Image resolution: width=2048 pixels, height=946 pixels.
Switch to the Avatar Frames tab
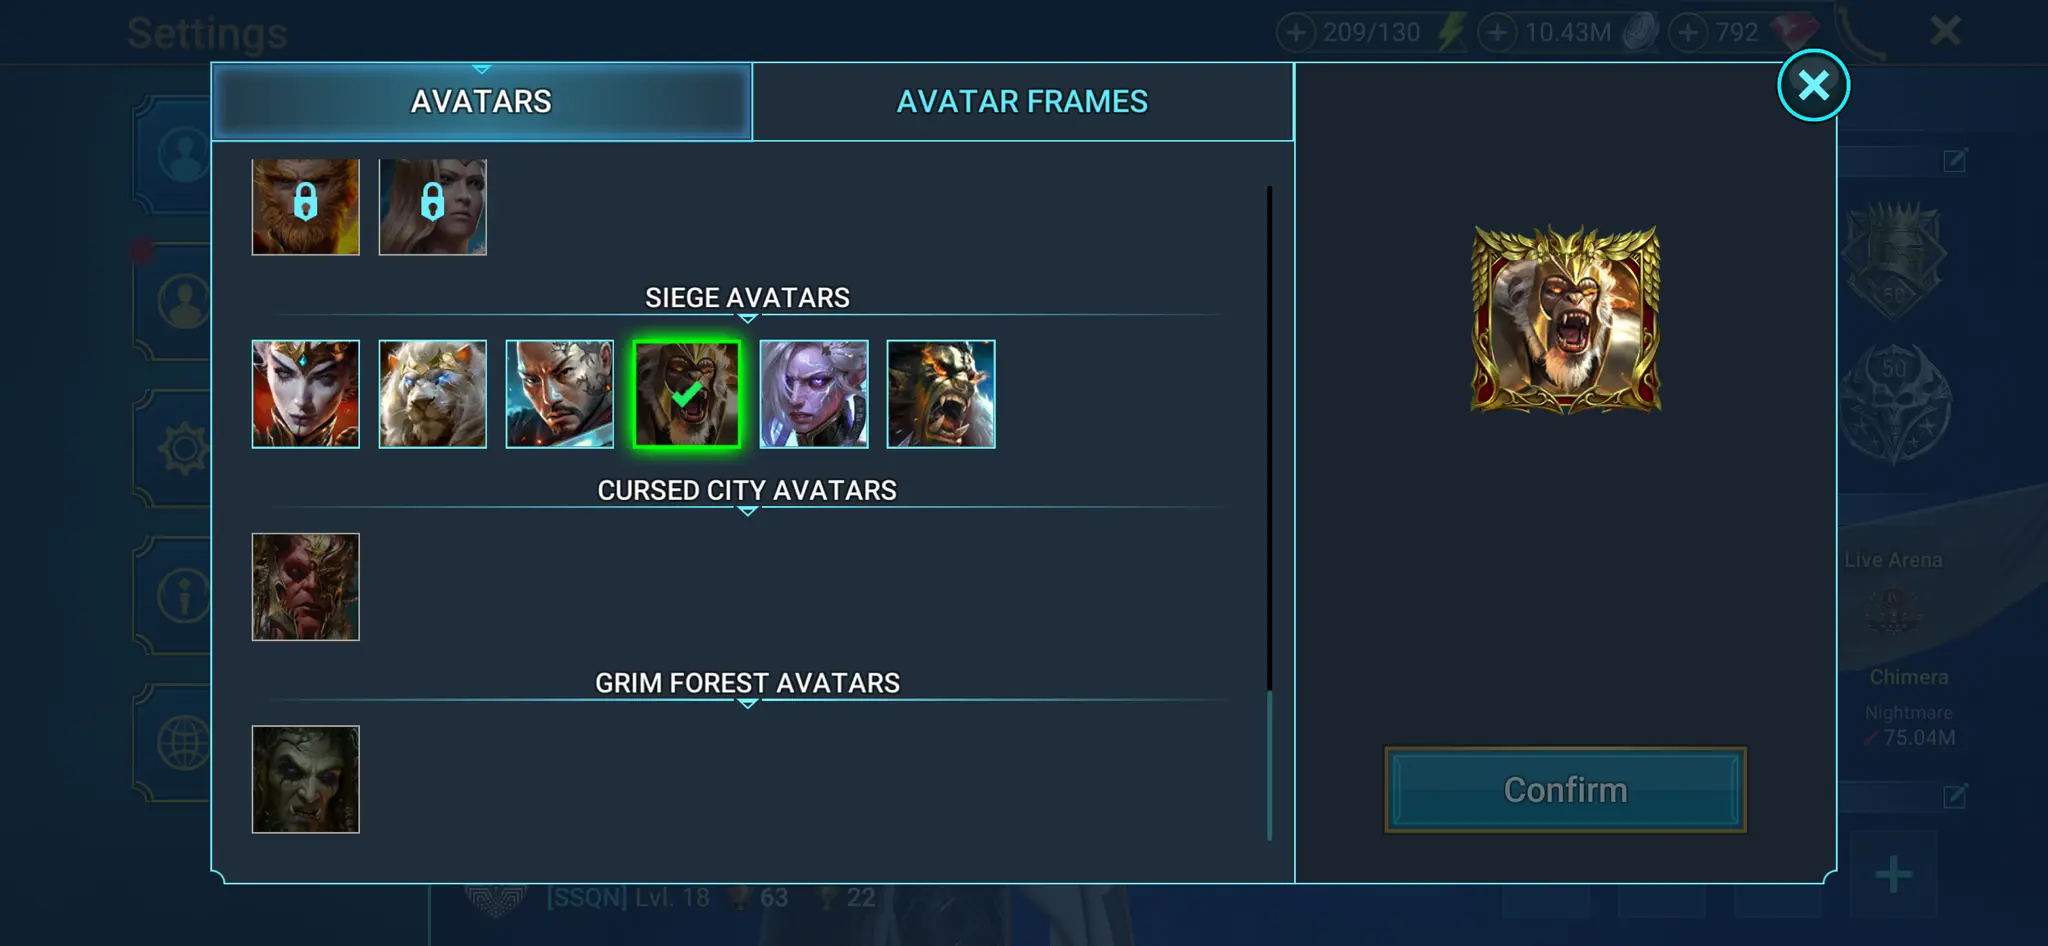[x=1022, y=102]
